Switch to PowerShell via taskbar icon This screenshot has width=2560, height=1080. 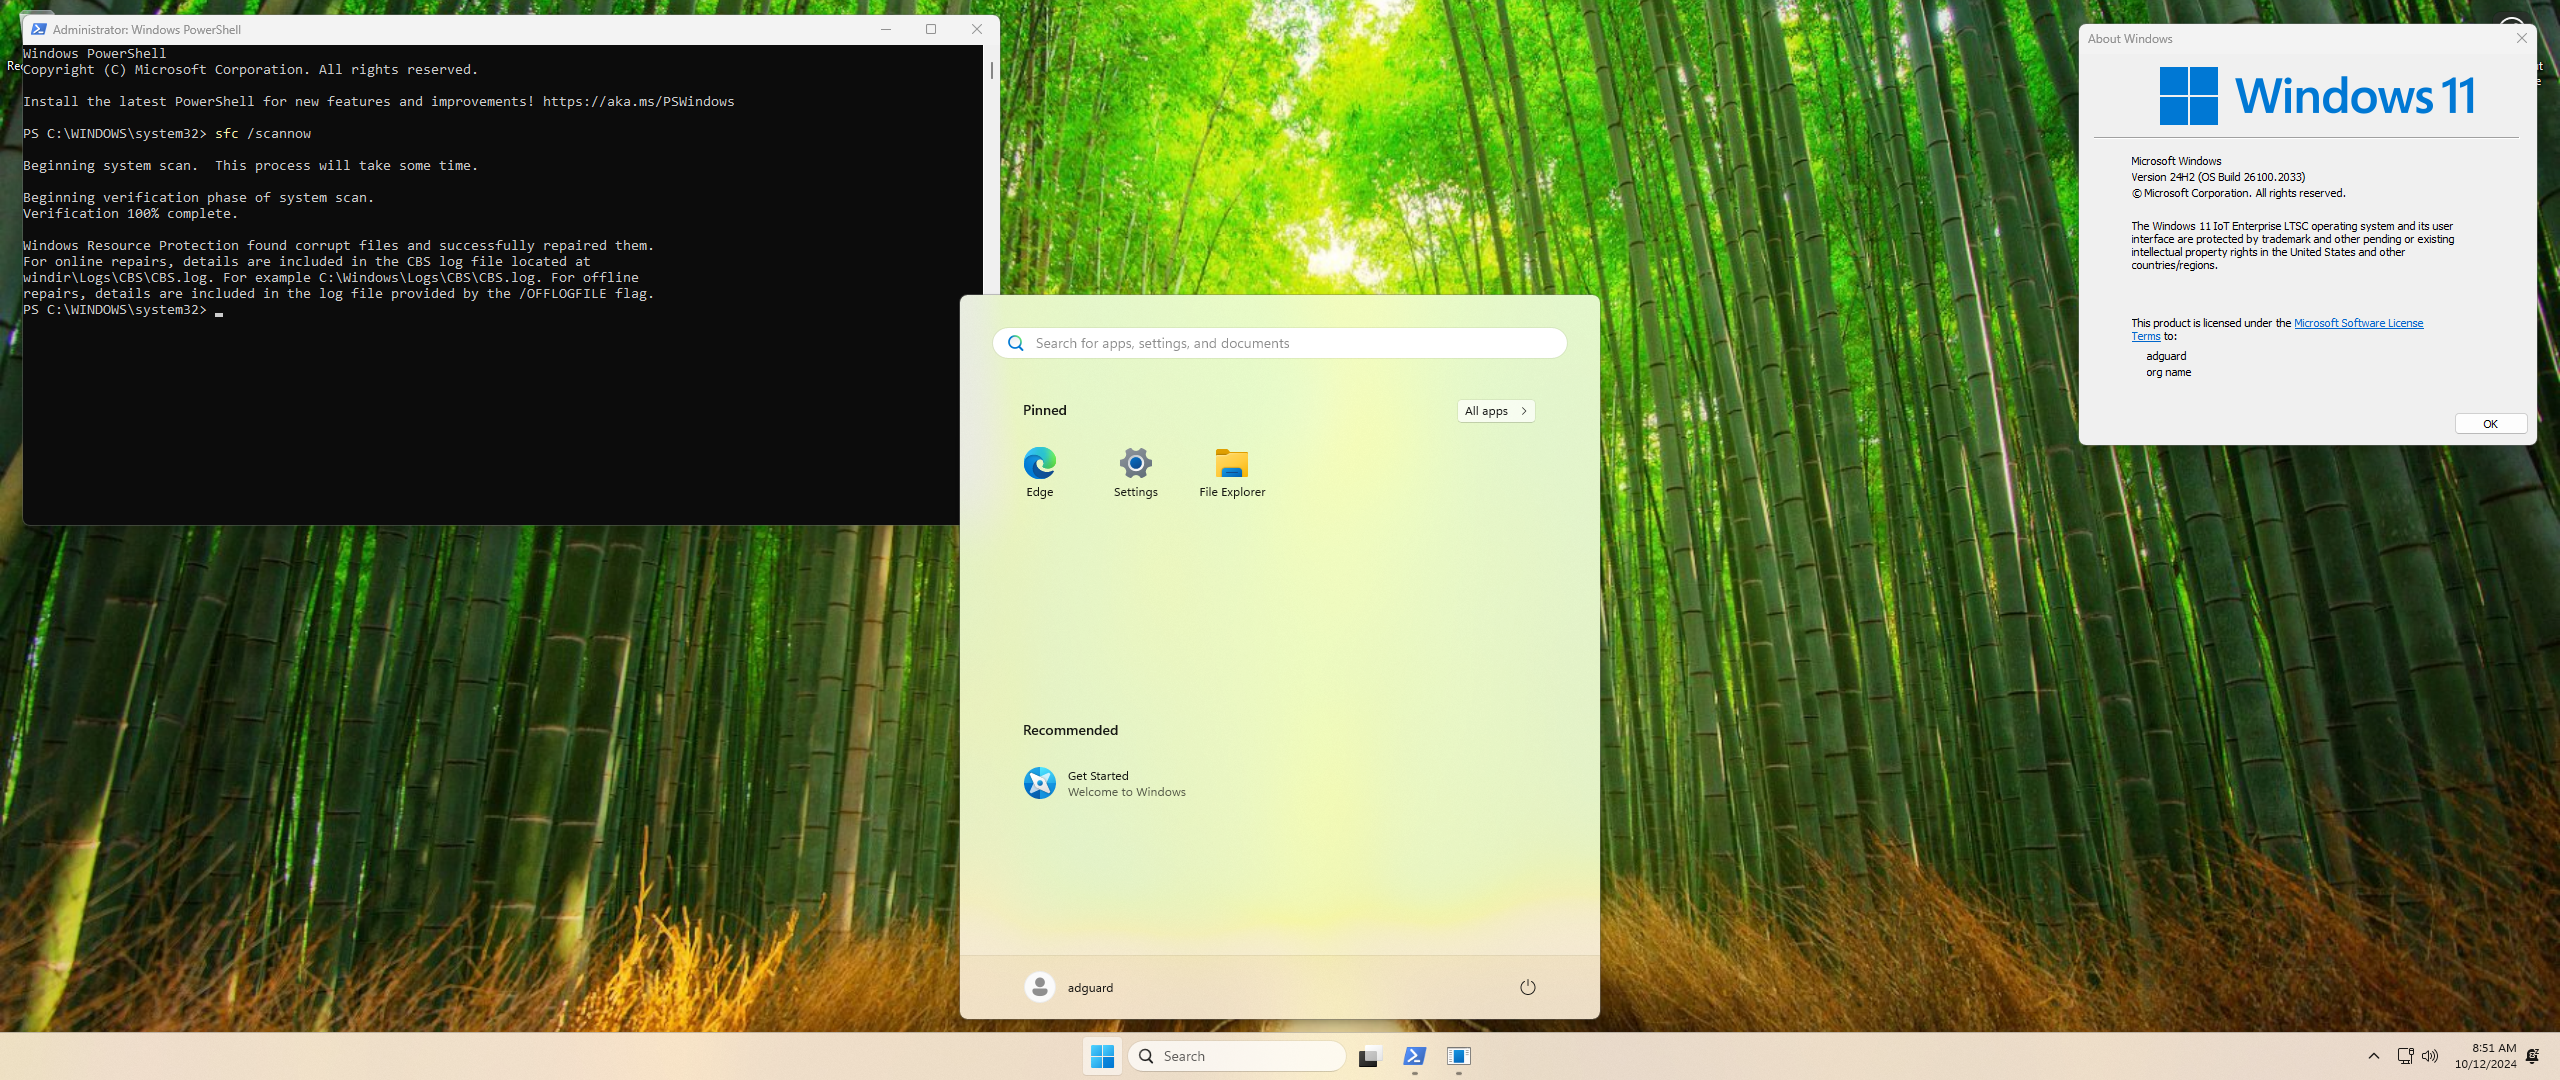tap(1414, 1056)
